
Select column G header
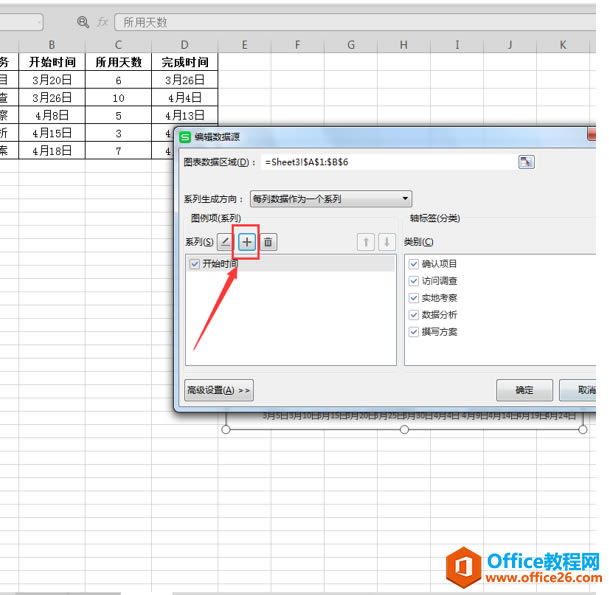tap(351, 45)
